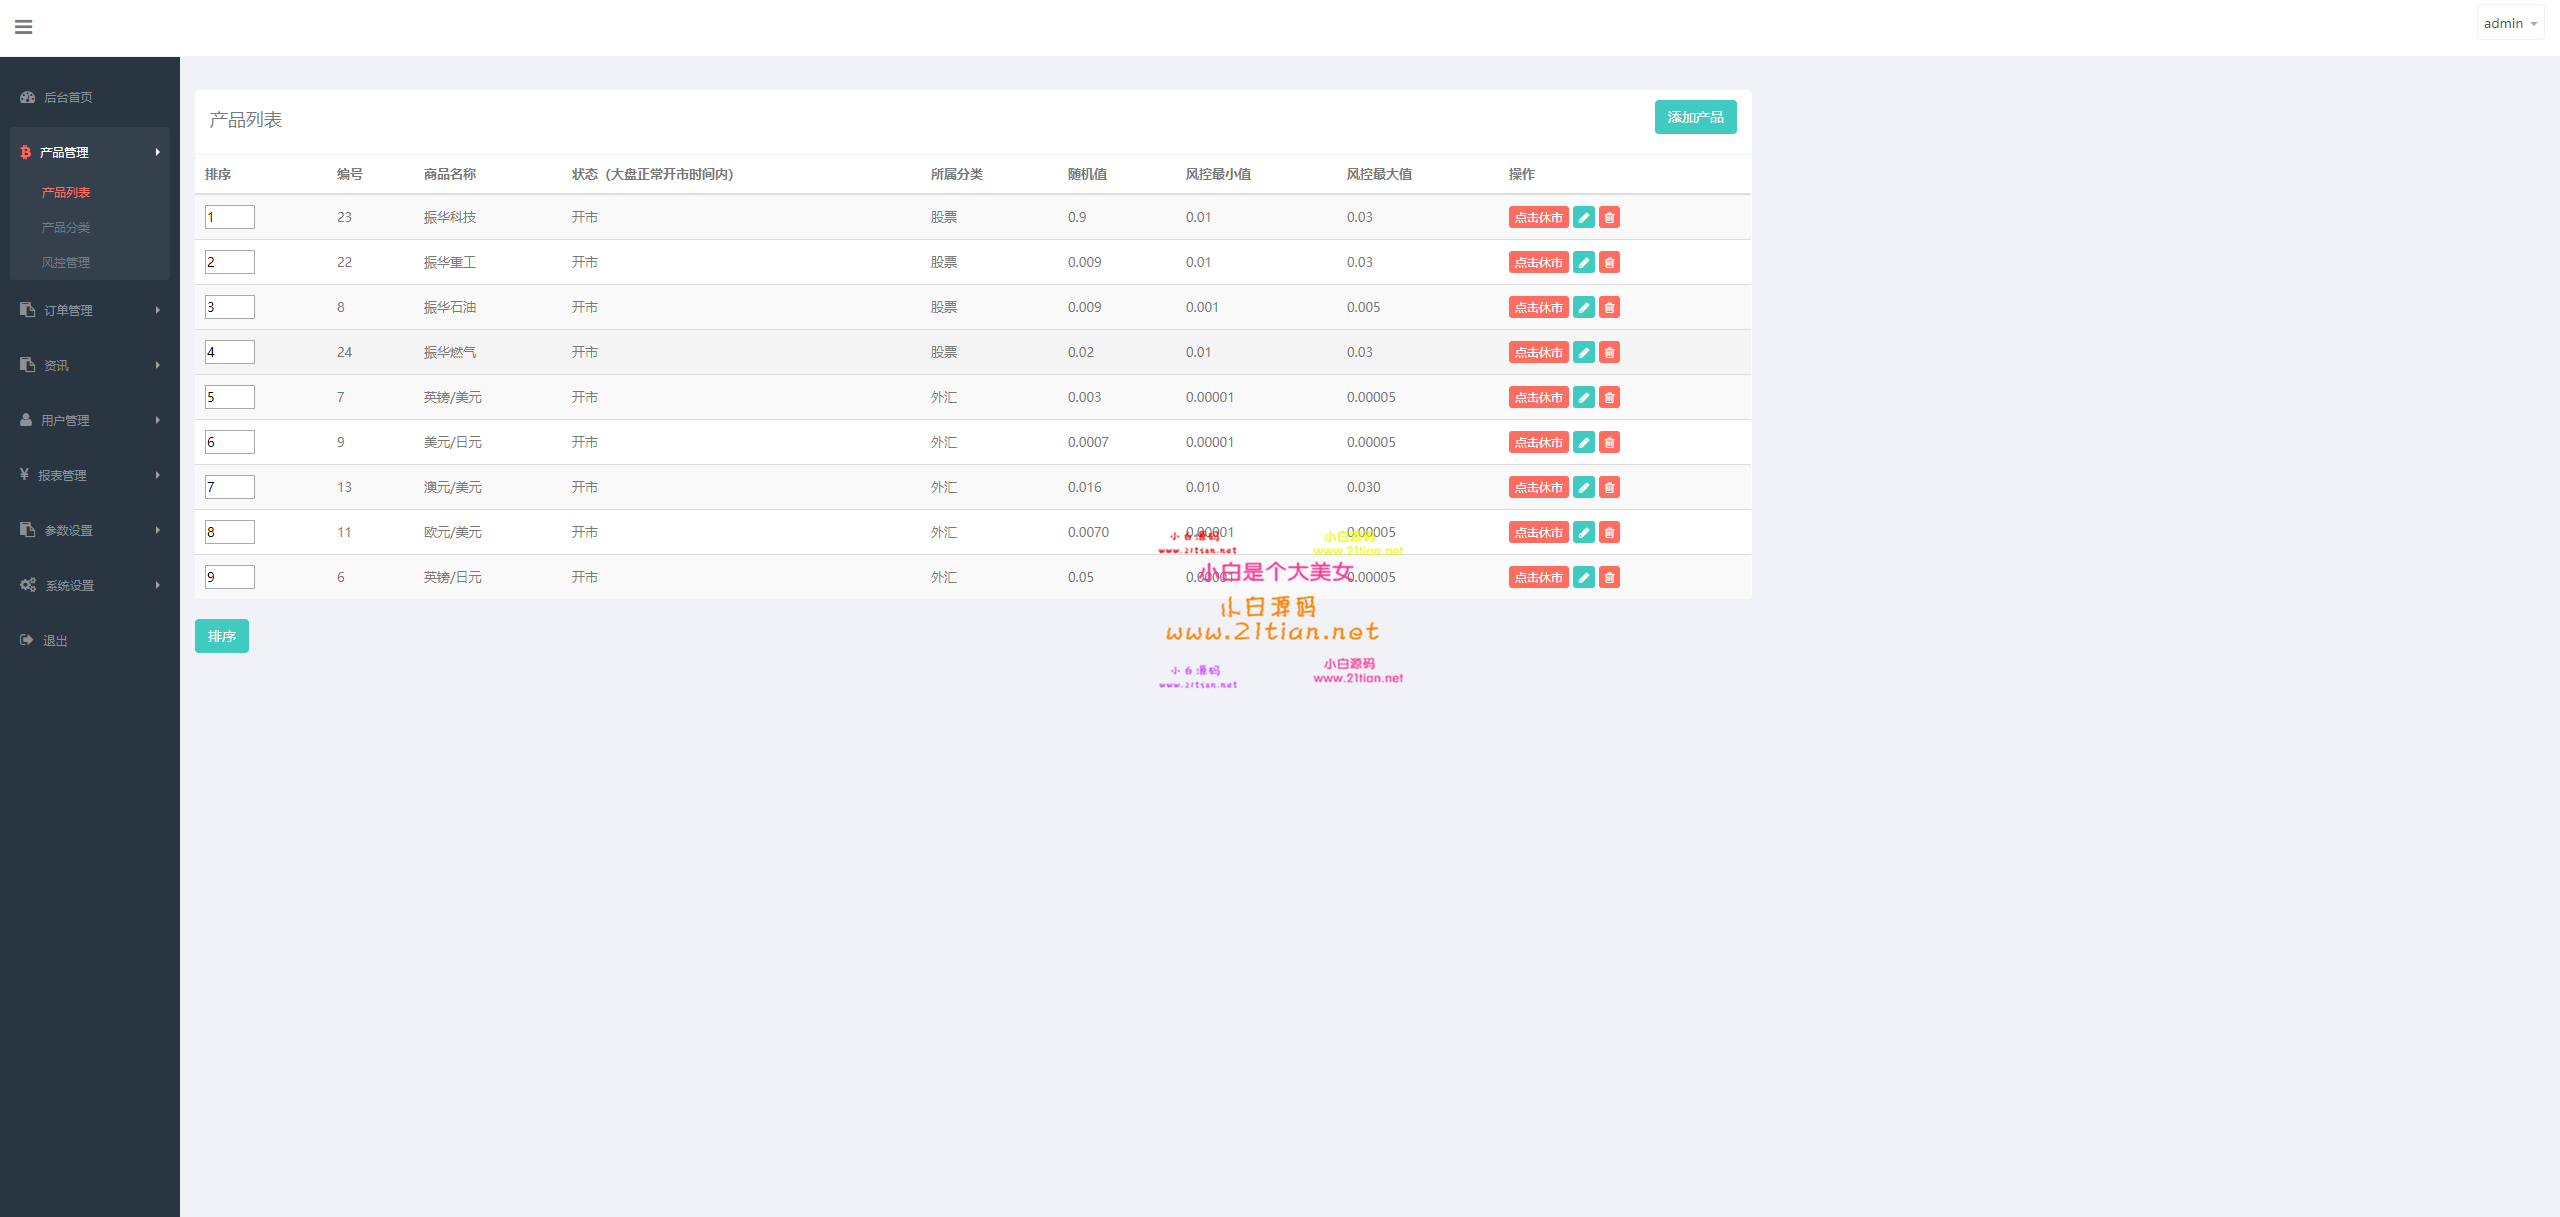Click delete trash icon for 英镑/日元
Viewport: 2560px width, 1217px height.
1609,577
